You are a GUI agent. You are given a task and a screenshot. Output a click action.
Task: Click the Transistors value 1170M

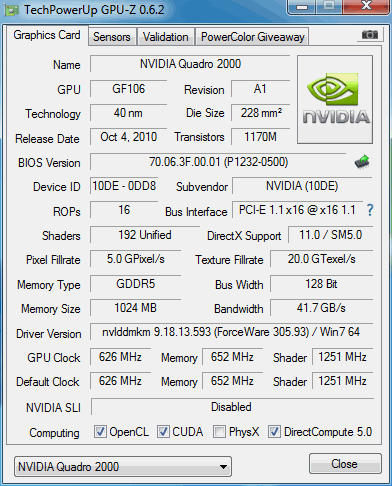[x=260, y=137]
